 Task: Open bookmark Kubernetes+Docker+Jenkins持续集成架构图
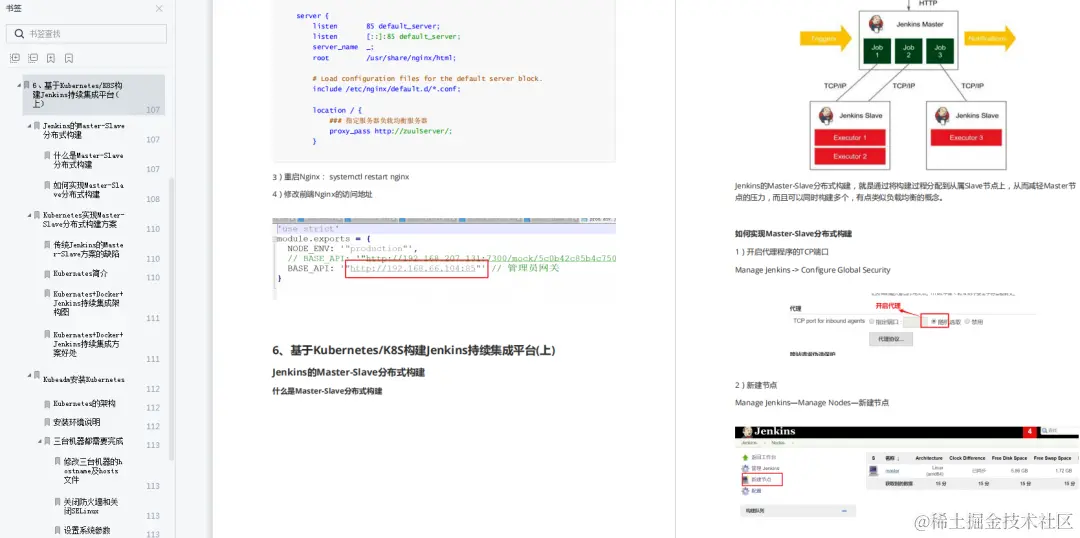[88, 303]
